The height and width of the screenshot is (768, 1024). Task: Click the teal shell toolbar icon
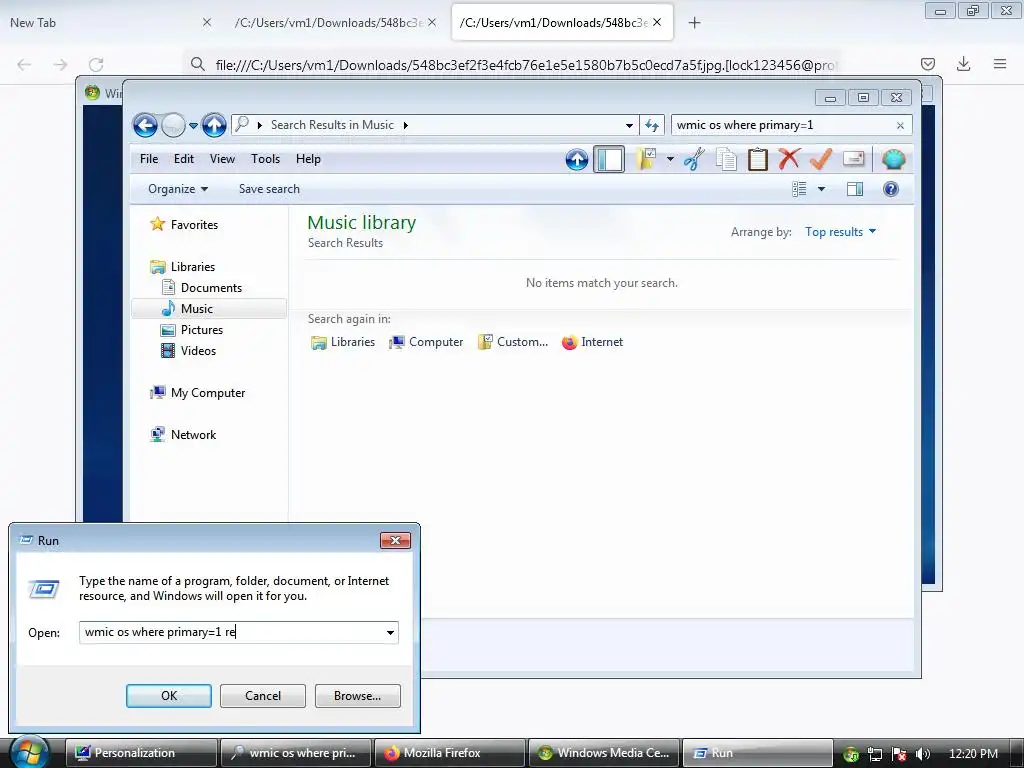tap(893, 159)
